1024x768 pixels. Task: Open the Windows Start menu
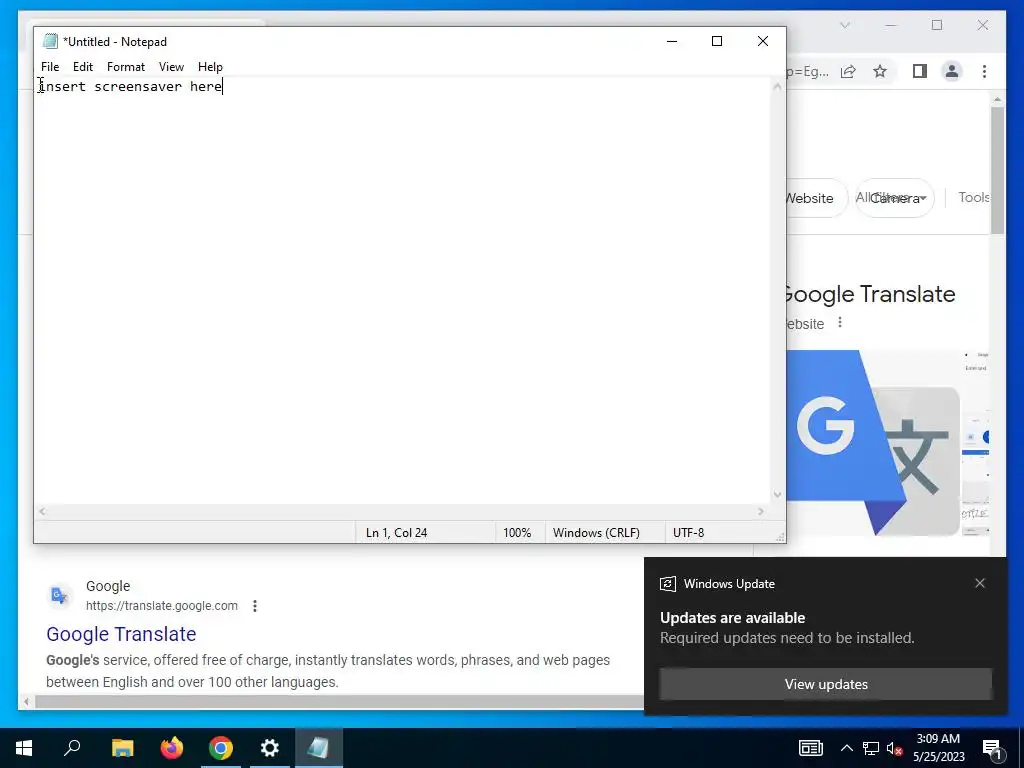pos(24,748)
